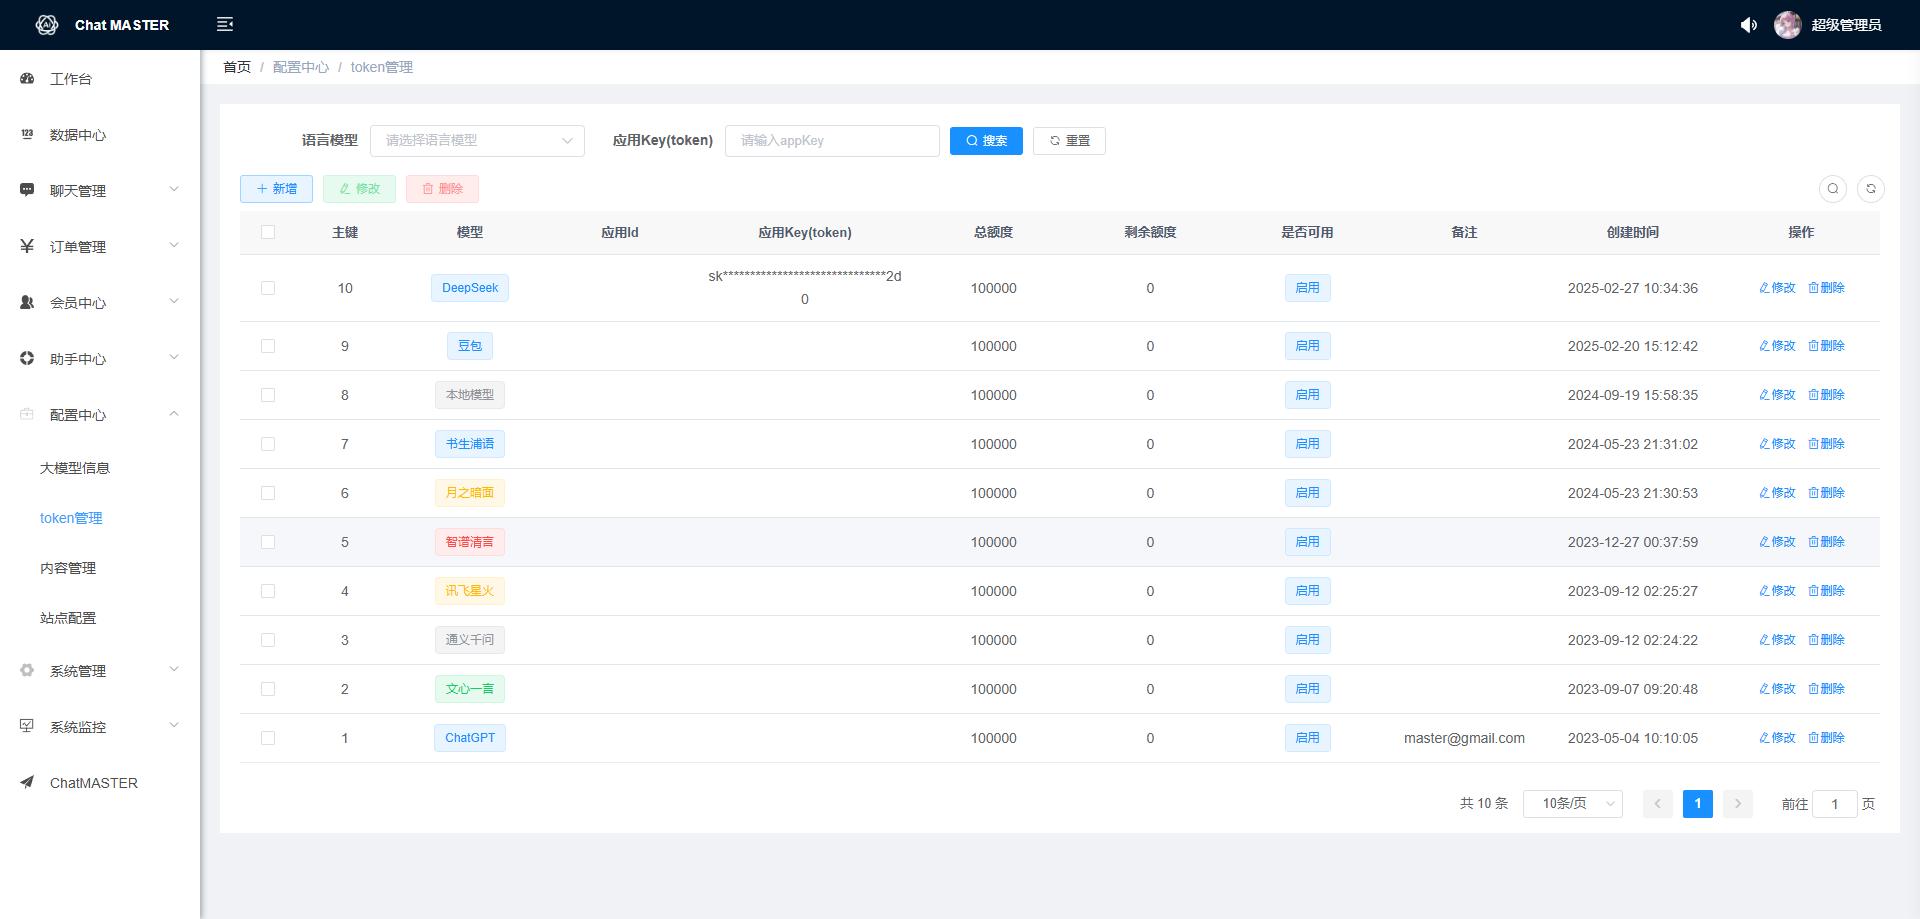
Task: Click previous page arrow in pagination
Action: (x=1657, y=804)
